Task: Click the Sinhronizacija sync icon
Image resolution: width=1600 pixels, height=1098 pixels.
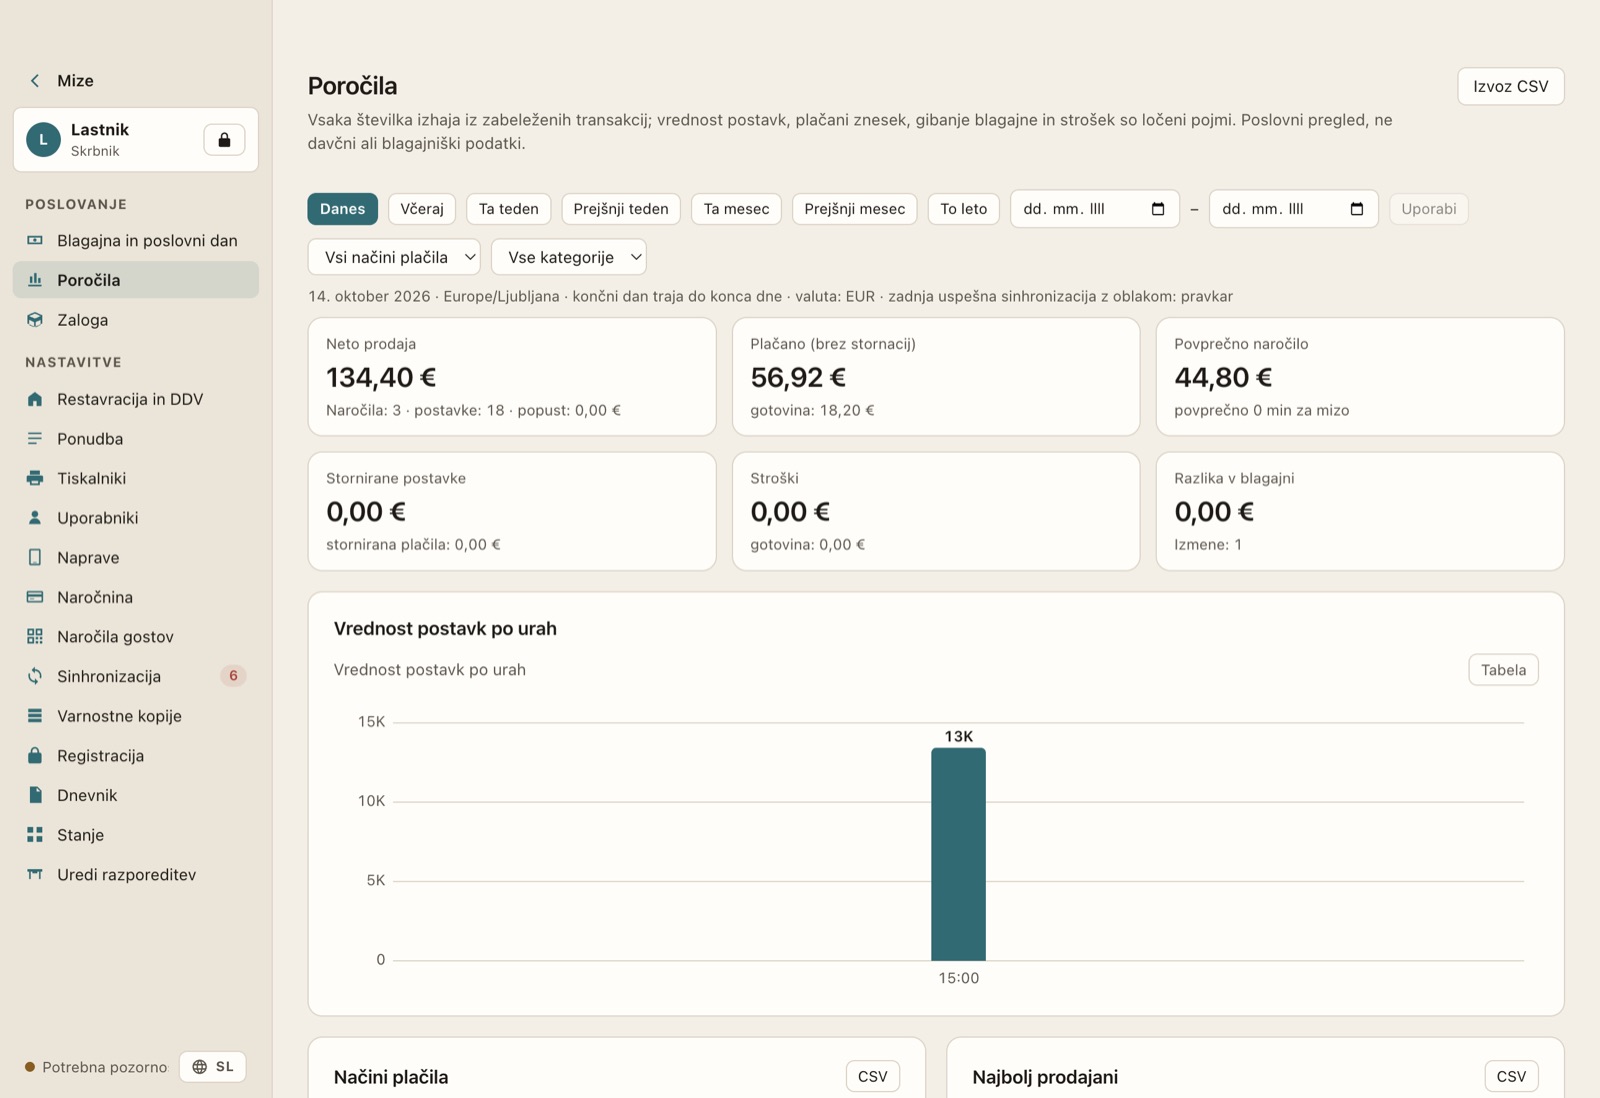Action: (35, 676)
